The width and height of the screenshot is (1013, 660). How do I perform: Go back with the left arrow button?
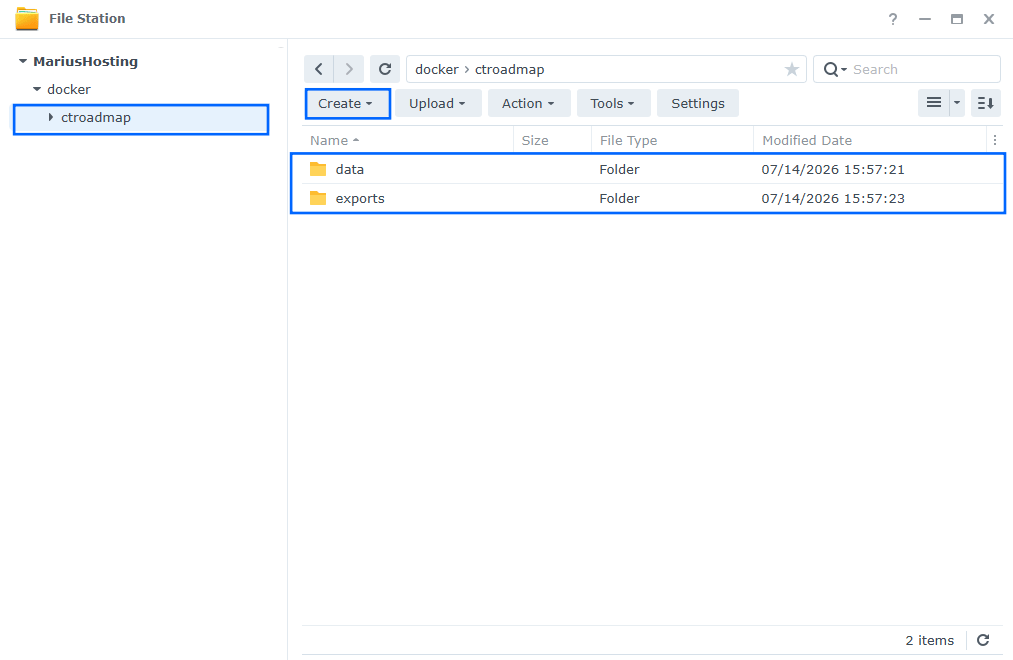point(319,69)
